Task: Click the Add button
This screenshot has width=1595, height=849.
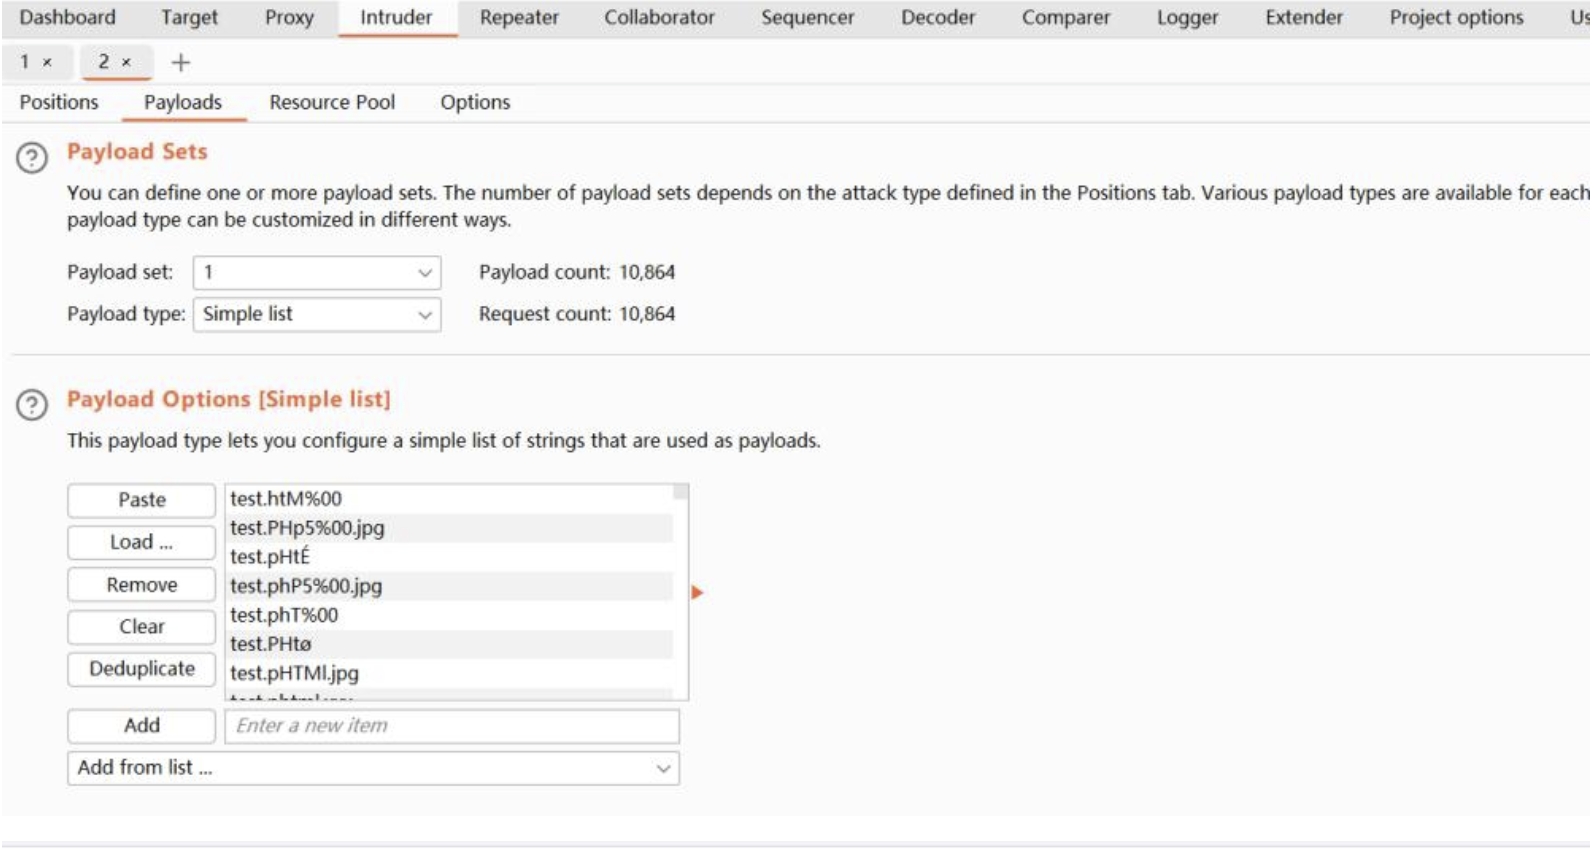Action: pos(142,726)
